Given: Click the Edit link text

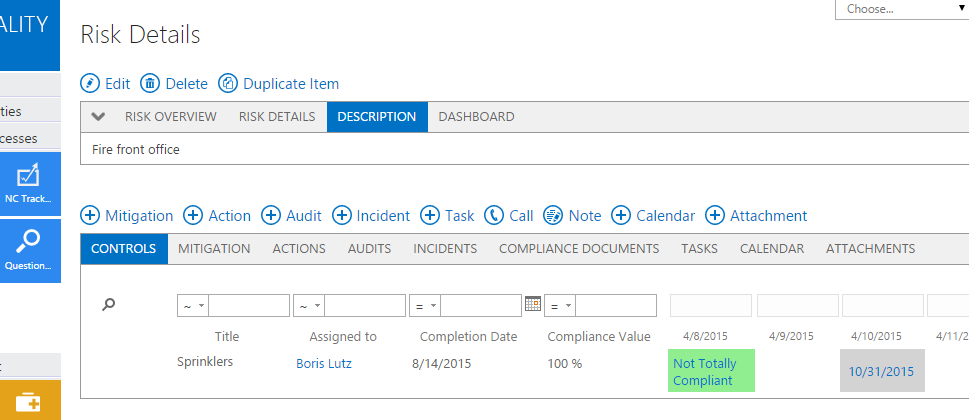Looking at the screenshot, I should coord(117,84).
